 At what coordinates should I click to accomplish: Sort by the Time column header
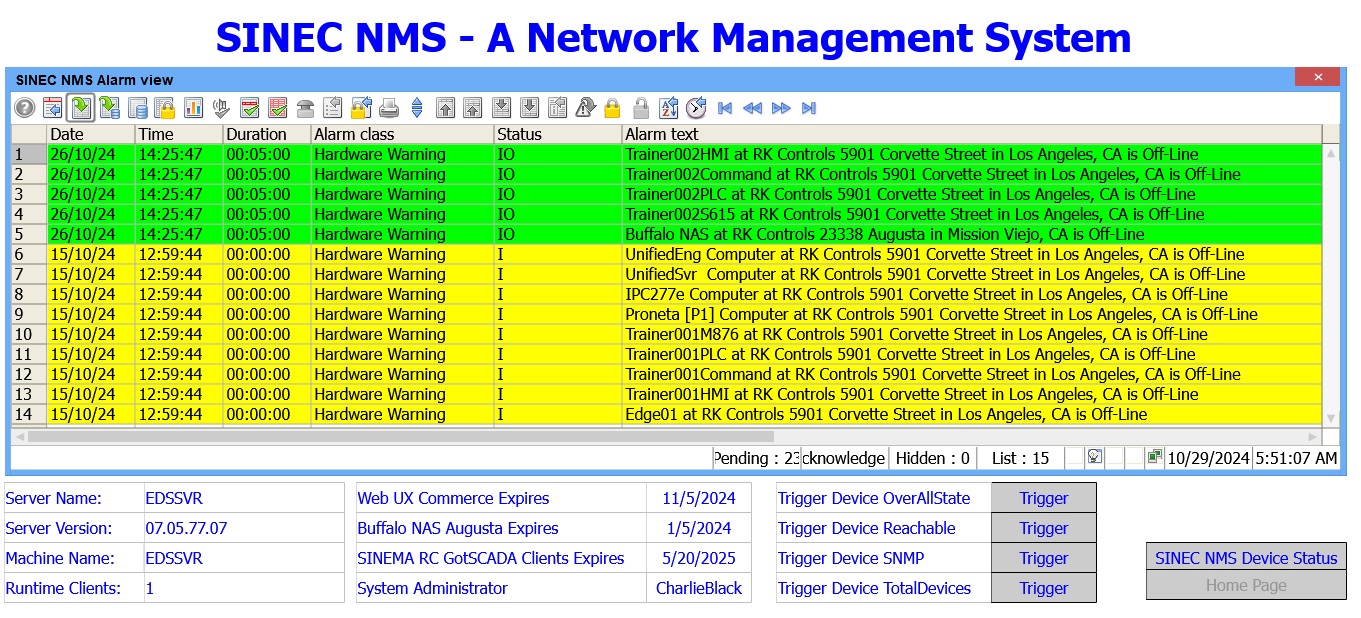coord(179,134)
